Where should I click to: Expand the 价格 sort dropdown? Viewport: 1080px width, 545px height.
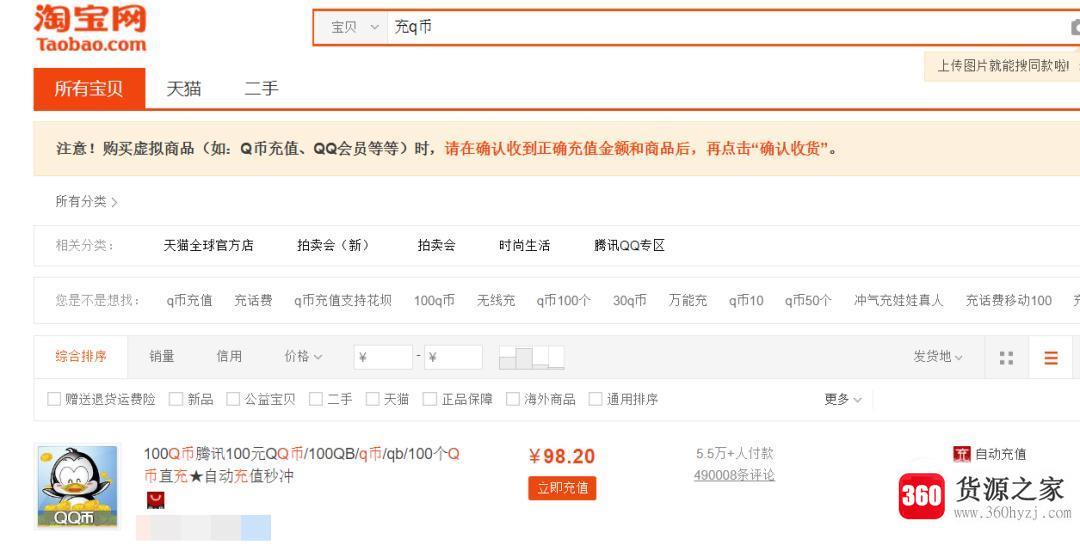(x=303, y=356)
